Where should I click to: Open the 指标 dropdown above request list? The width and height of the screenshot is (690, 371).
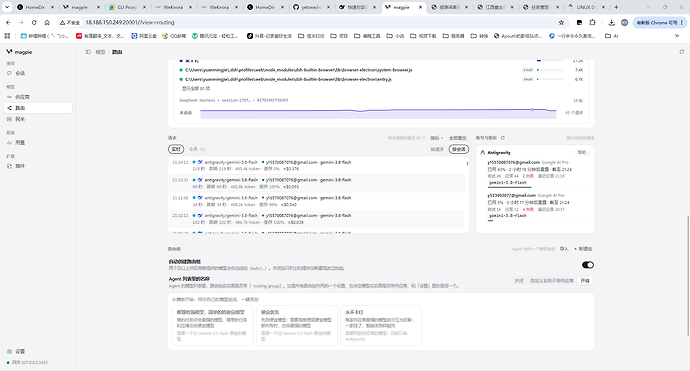(437, 138)
